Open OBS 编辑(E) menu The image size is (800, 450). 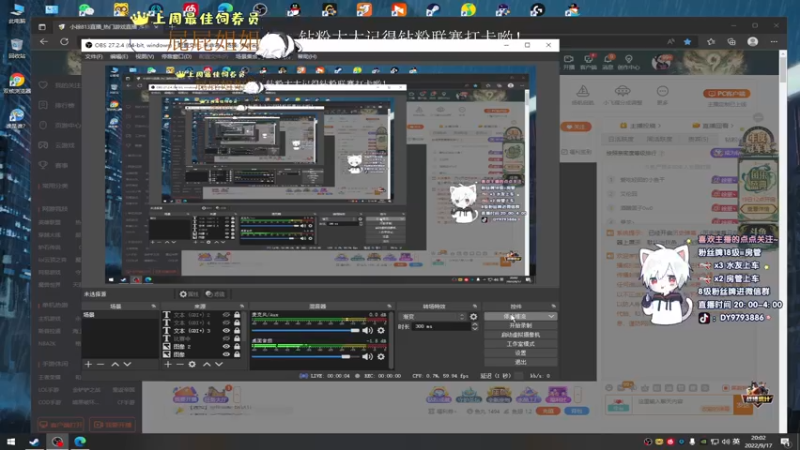point(119,57)
